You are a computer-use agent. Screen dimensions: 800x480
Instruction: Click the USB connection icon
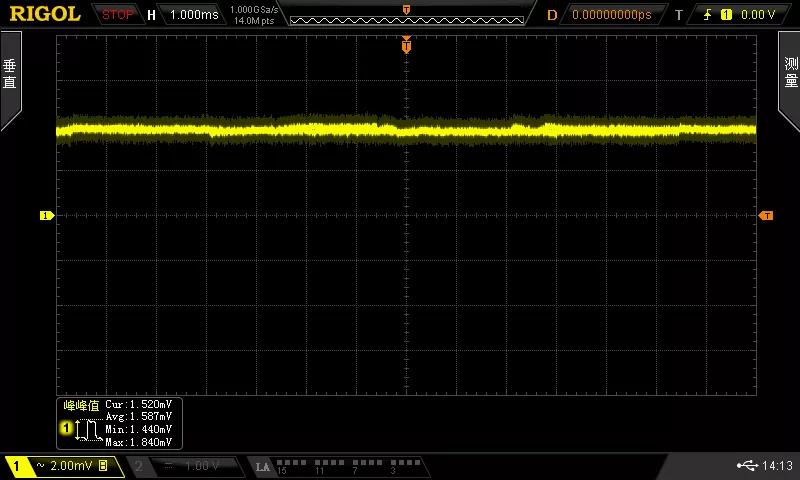coord(747,465)
